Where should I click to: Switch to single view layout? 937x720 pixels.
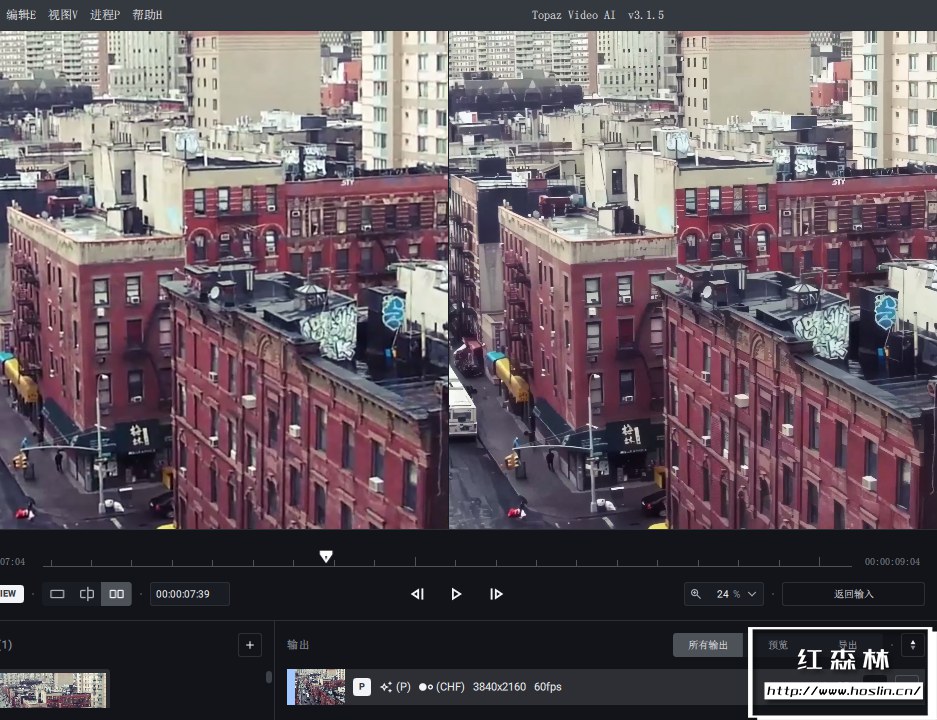[x=57, y=594]
